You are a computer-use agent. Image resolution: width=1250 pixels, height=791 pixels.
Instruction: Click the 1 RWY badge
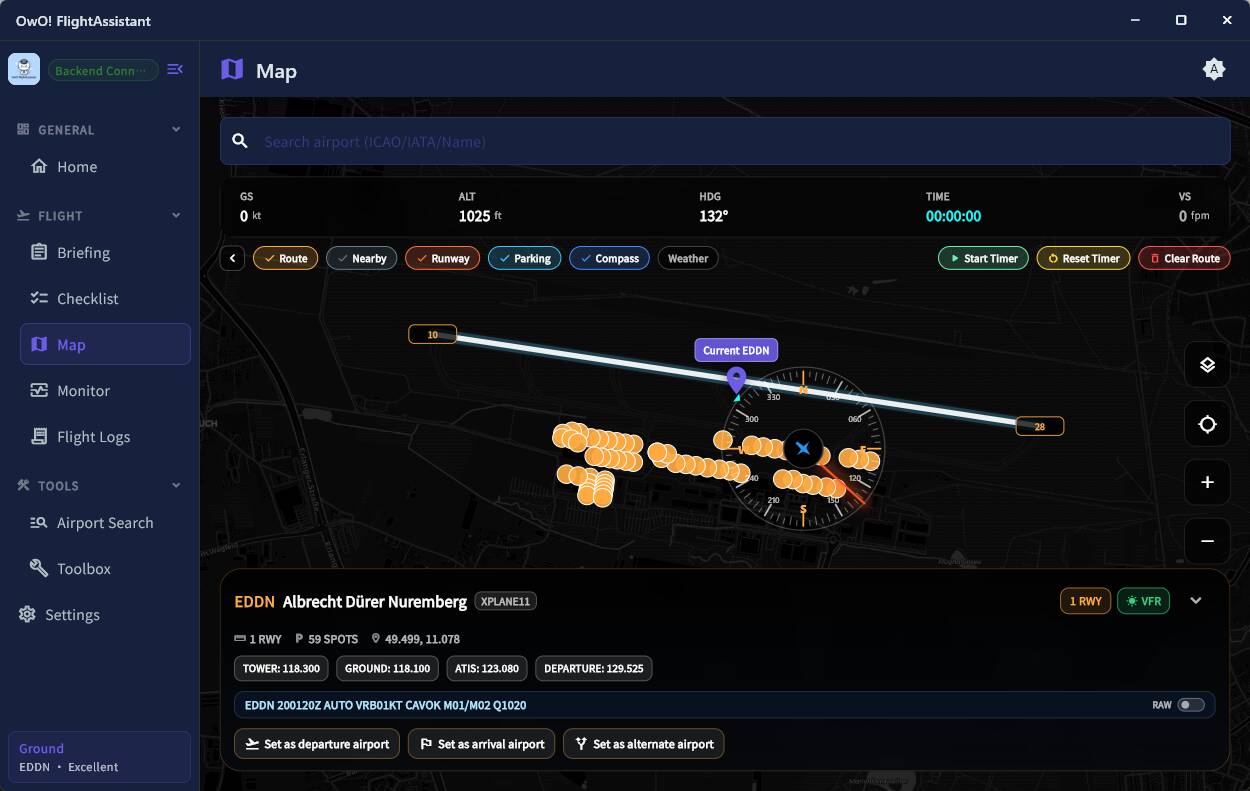[1085, 601]
